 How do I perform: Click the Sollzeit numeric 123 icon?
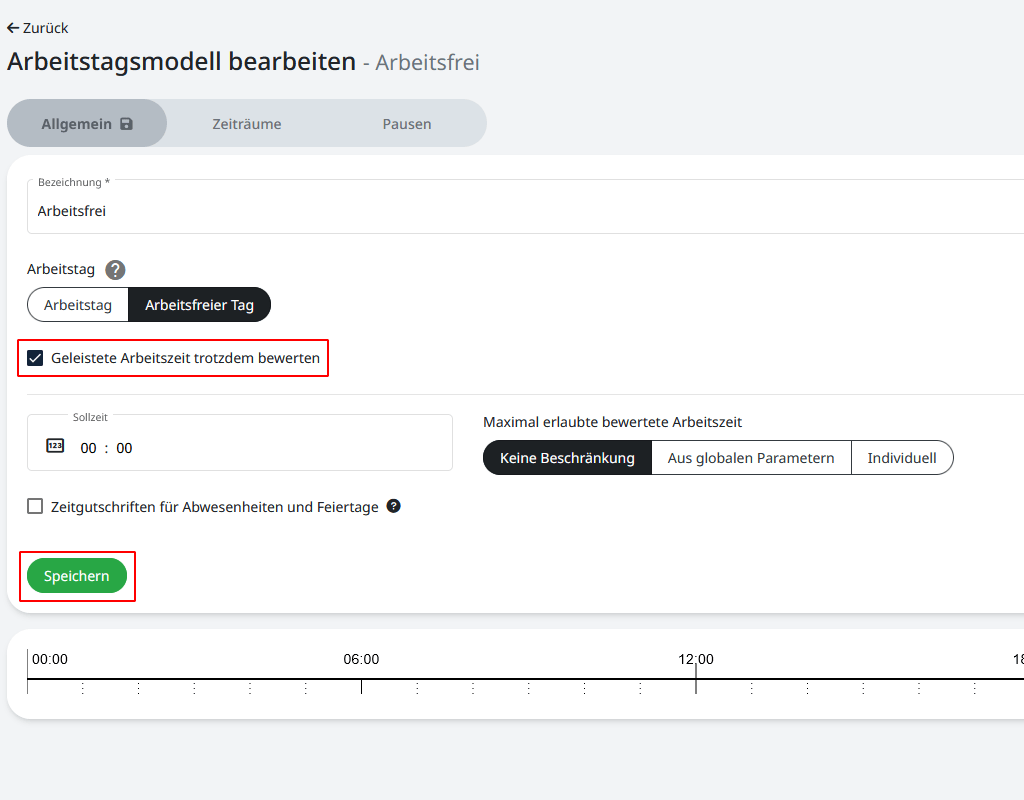click(55, 446)
